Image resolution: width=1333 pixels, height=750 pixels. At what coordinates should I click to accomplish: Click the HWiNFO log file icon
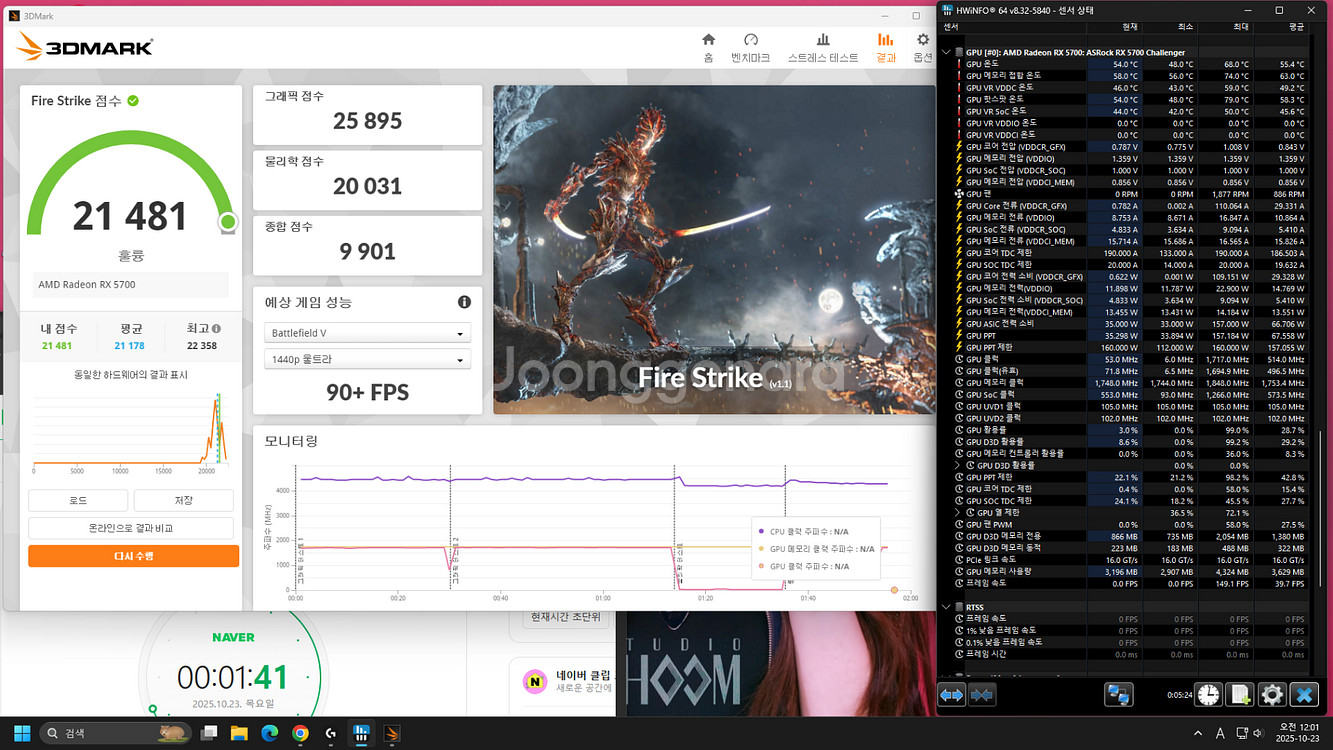1240,694
